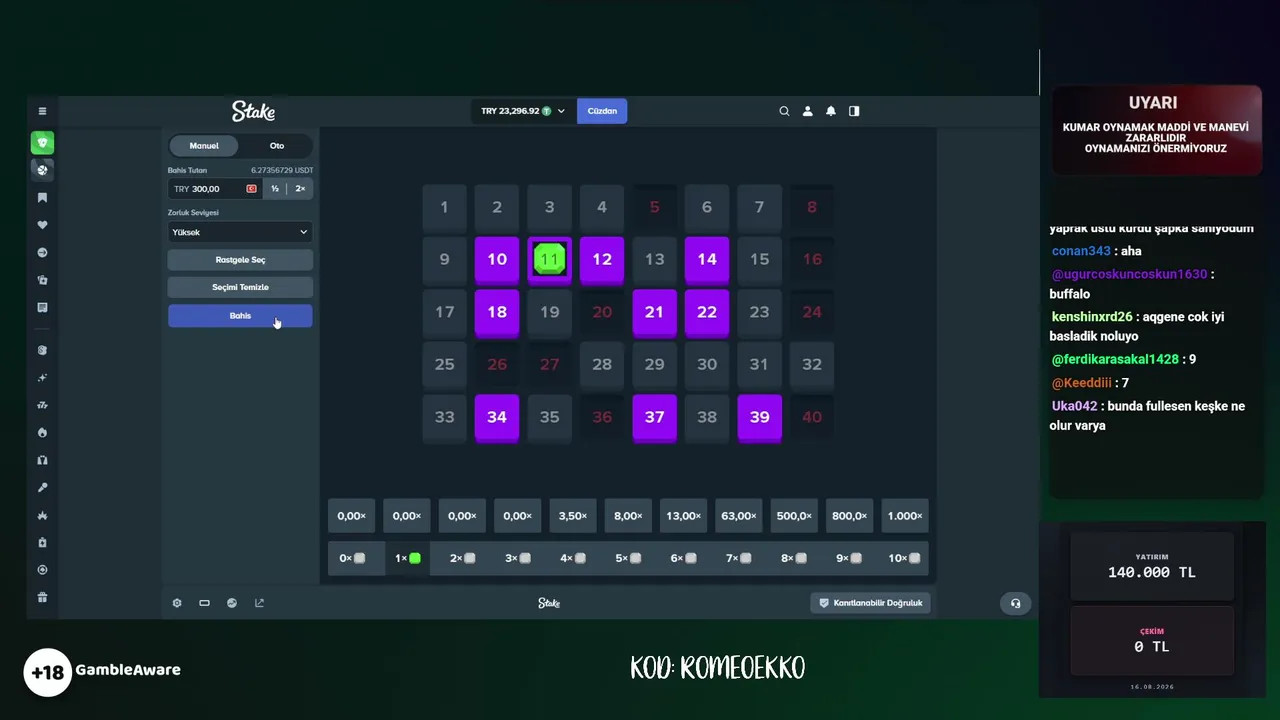Switch to Oto mode tab

click(x=277, y=146)
